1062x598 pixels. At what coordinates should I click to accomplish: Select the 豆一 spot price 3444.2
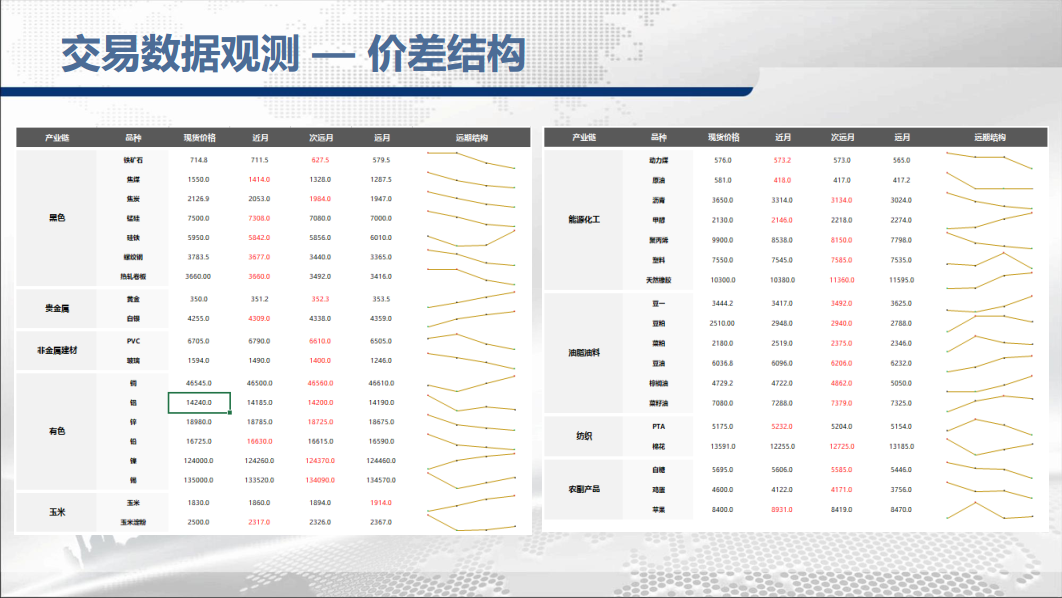tap(723, 303)
